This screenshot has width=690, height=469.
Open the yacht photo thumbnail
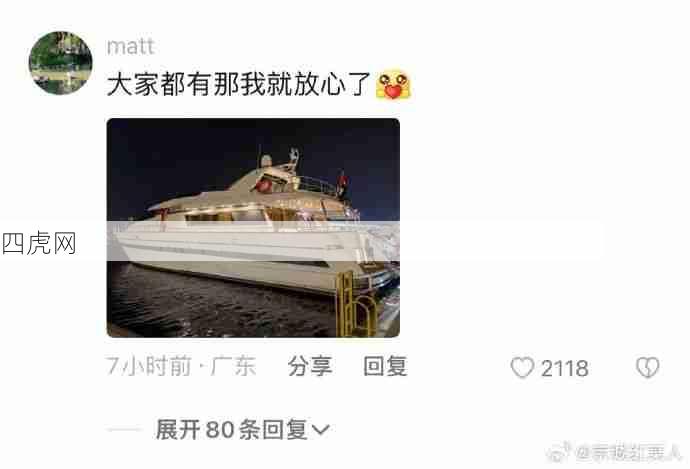pyautogui.click(x=253, y=228)
